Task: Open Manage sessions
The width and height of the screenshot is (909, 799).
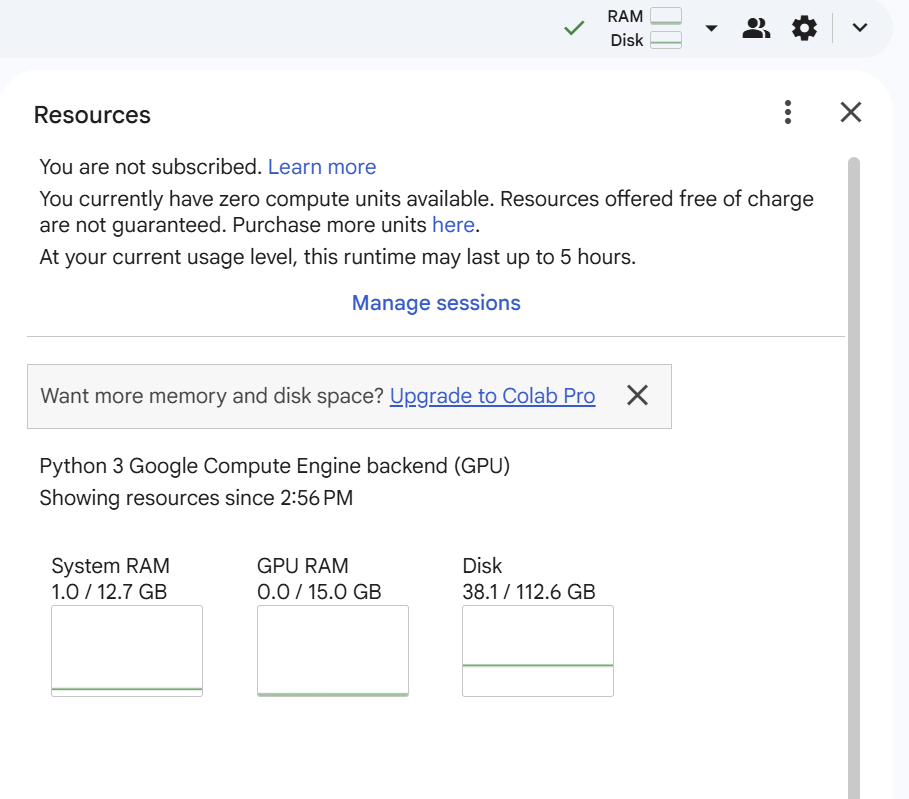Action: pos(436,303)
